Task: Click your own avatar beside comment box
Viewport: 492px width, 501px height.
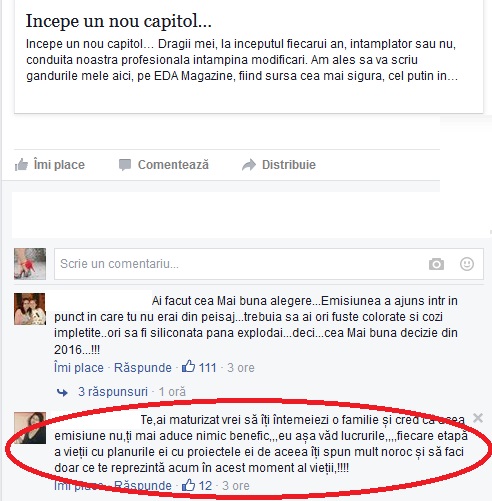Action: click(x=30, y=264)
